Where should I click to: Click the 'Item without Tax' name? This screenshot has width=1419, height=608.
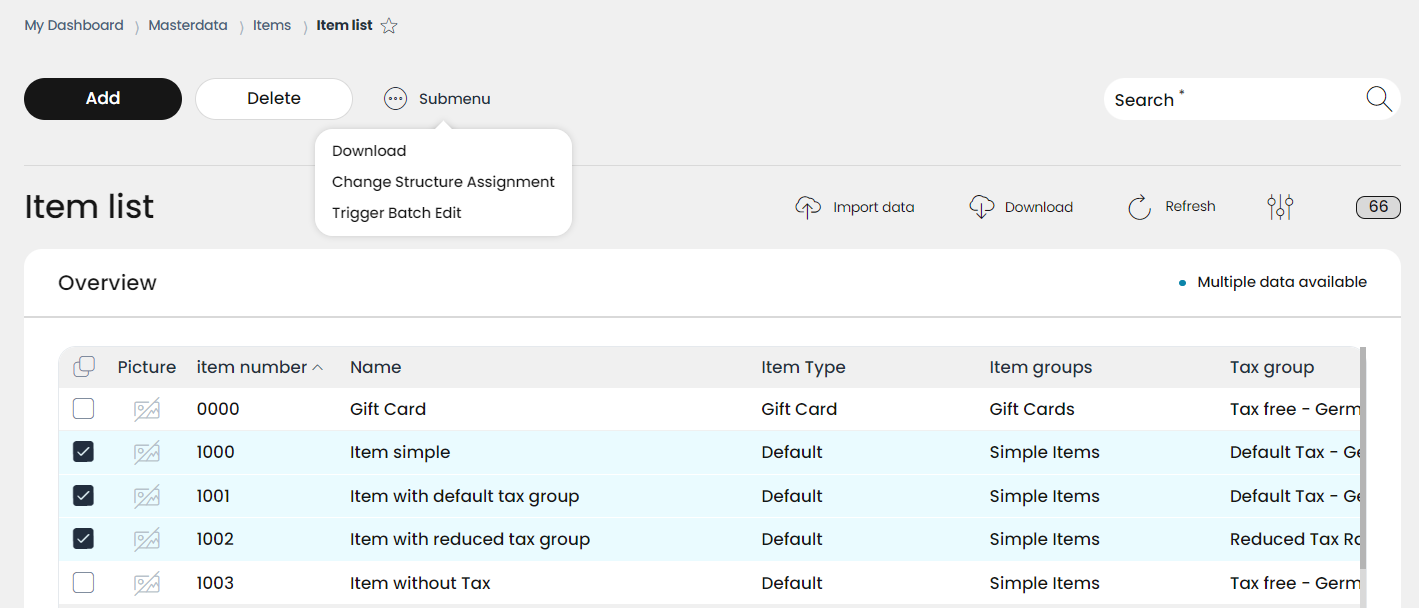[420, 583]
